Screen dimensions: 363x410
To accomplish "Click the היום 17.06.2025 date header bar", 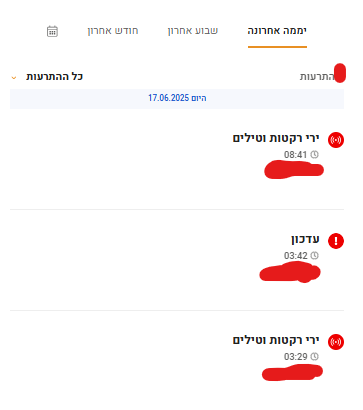I will click(177, 98).
